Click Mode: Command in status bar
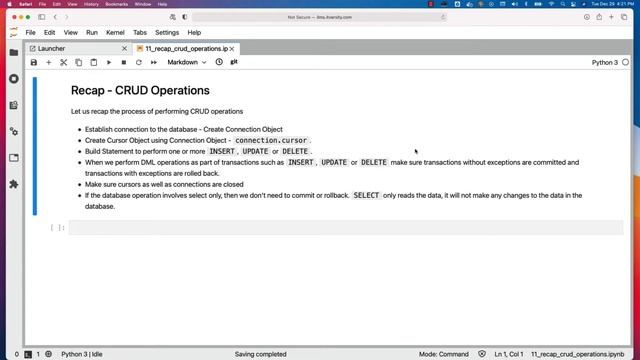Screen dimensions: 640x360 (x=444, y=354)
